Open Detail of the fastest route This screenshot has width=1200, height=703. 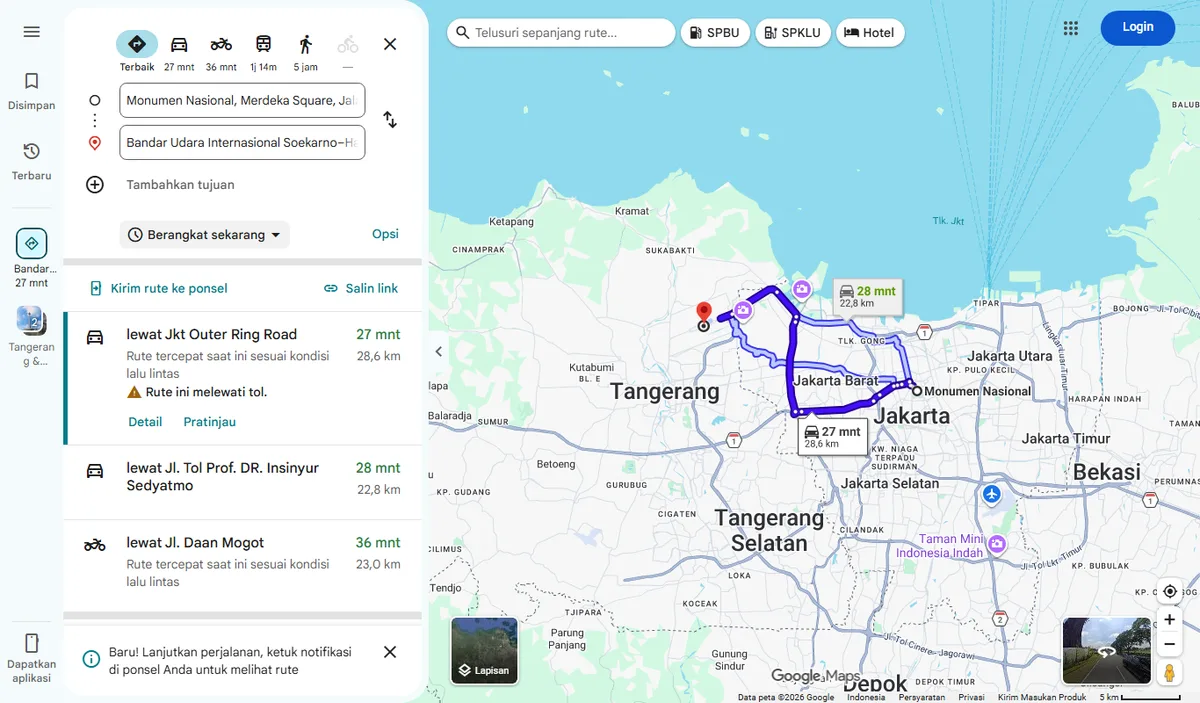click(145, 422)
